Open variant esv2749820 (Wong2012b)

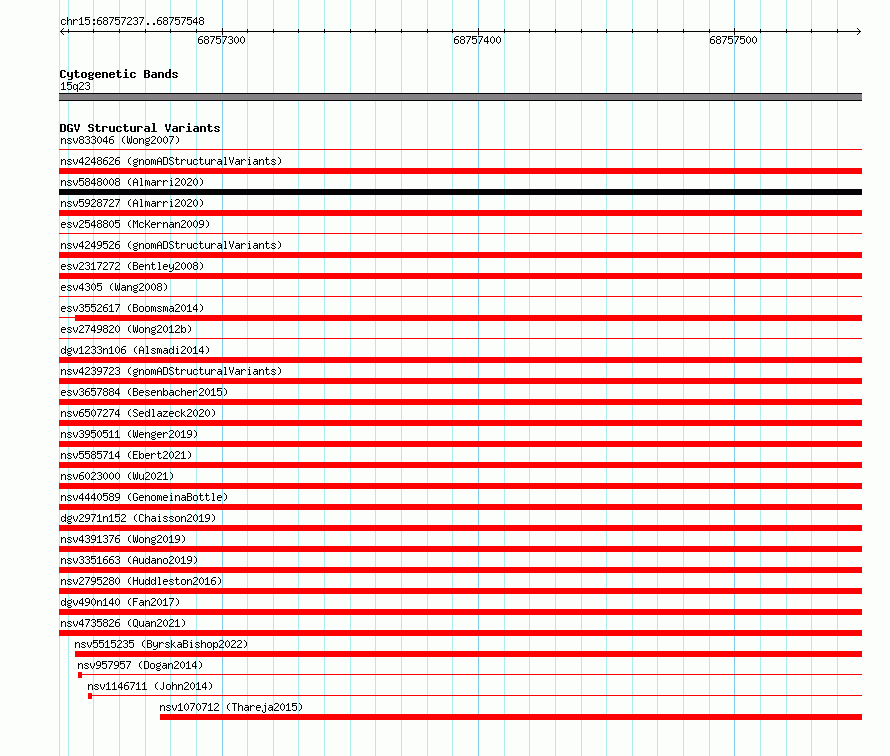click(126, 329)
